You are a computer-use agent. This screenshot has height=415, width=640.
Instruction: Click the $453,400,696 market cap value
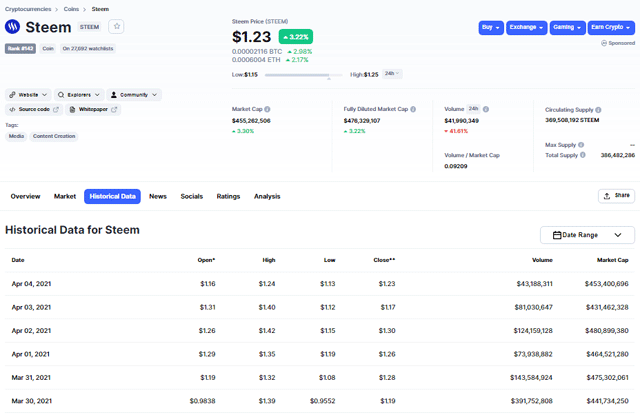[607, 284]
